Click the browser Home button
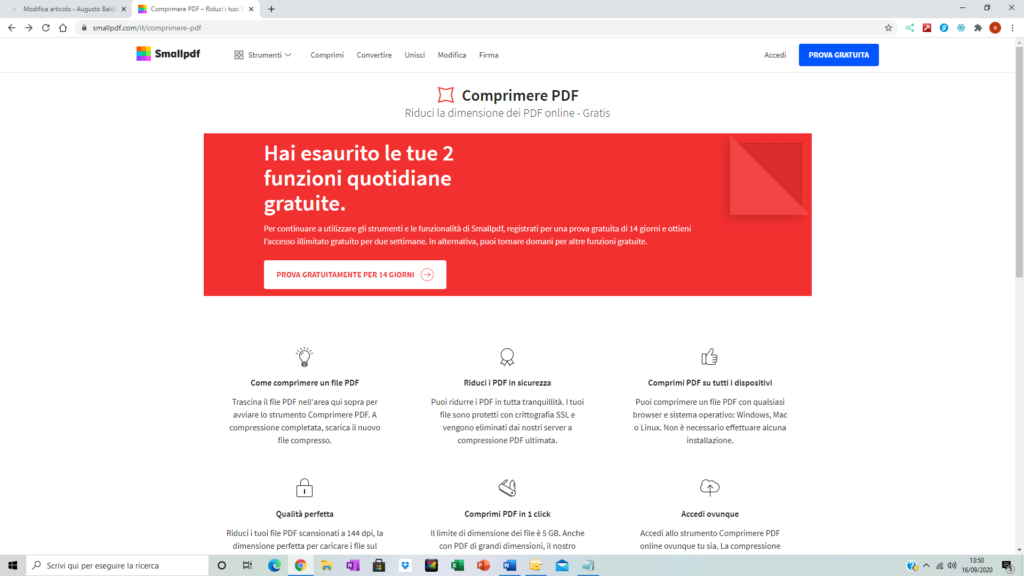 [x=63, y=28]
